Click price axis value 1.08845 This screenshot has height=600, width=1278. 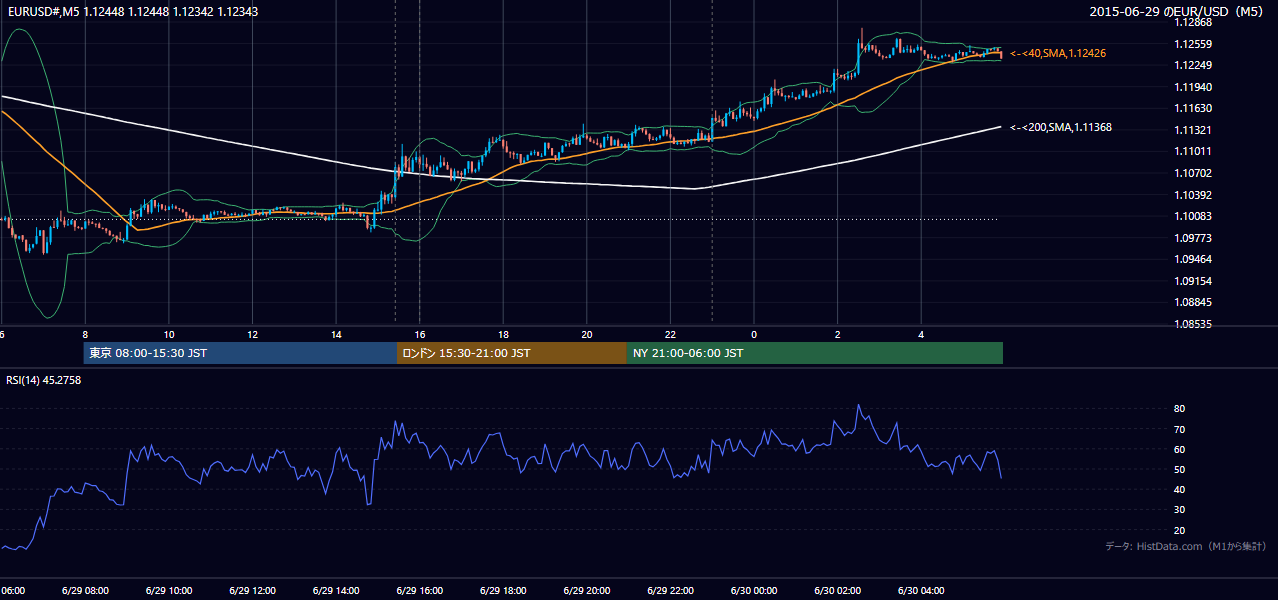pyautogui.click(x=1193, y=302)
